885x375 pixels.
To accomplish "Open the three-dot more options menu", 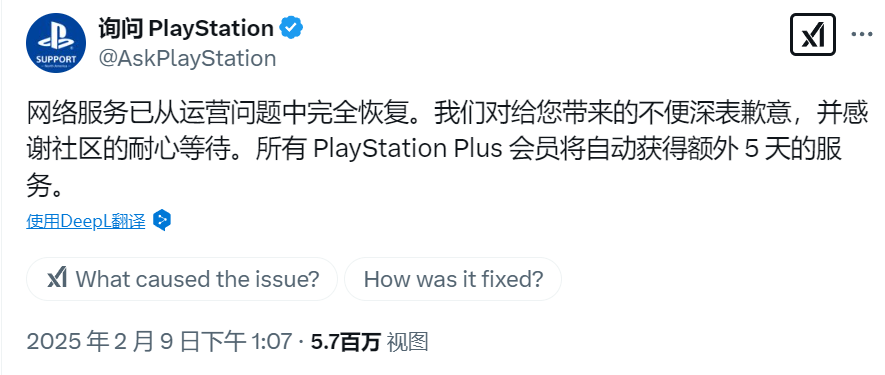I will (862, 34).
